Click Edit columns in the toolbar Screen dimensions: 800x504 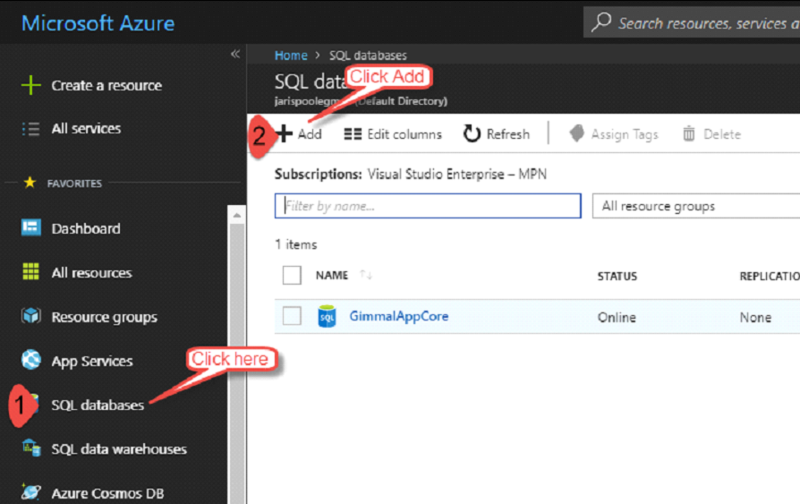click(392, 134)
